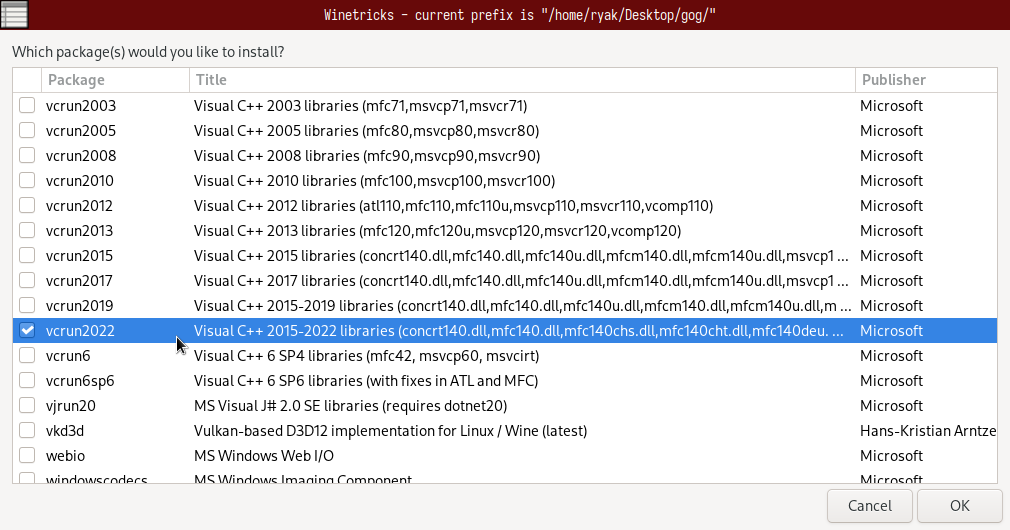Cancel the package installation dialog
This screenshot has height=530, width=1010.
coord(869,506)
